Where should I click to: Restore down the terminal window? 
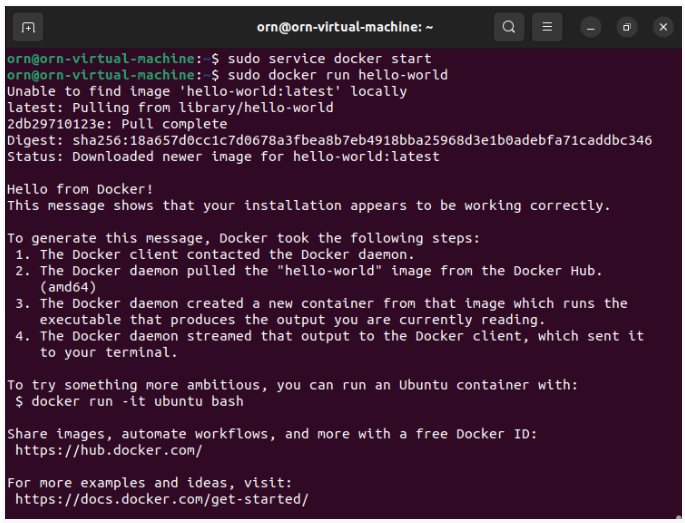pos(627,27)
